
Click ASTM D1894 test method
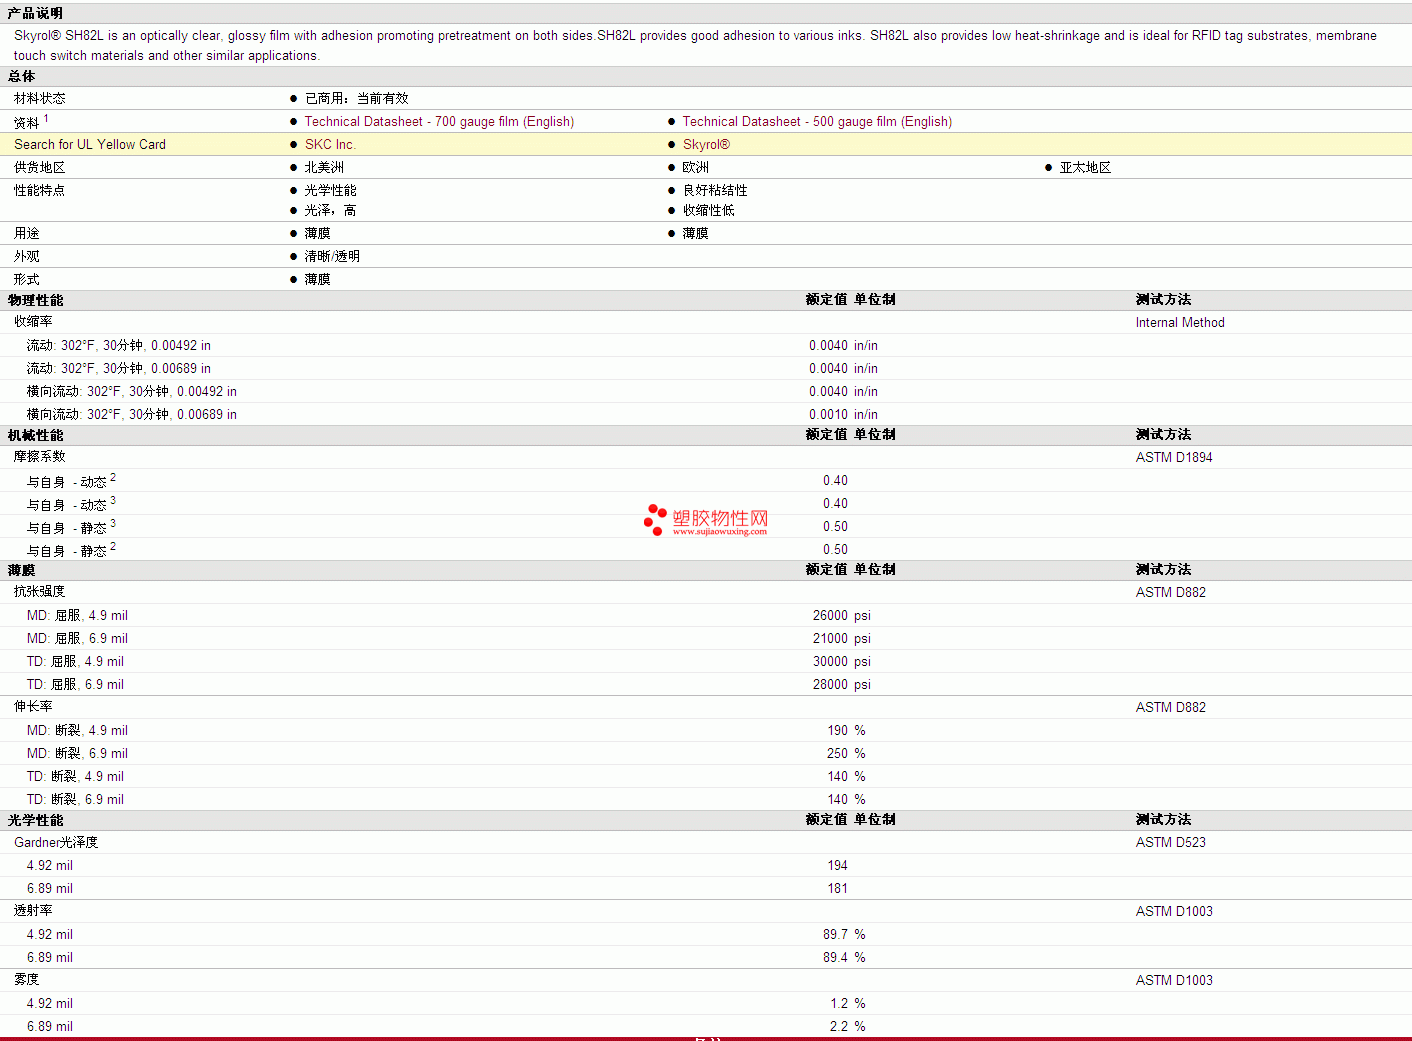(1174, 457)
